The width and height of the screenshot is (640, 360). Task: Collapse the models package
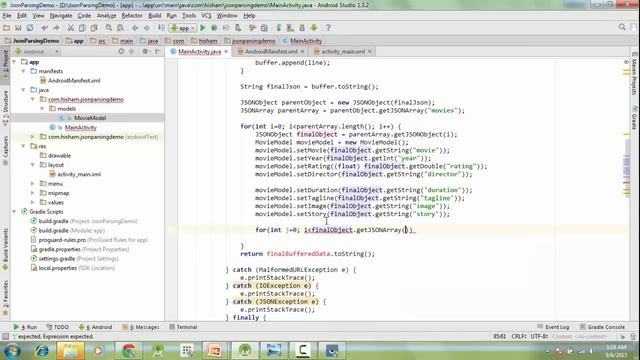tap(42, 109)
